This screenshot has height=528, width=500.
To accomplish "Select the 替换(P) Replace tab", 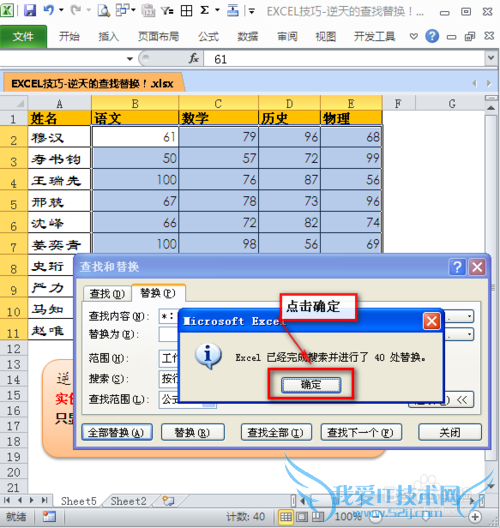I will coord(158,293).
